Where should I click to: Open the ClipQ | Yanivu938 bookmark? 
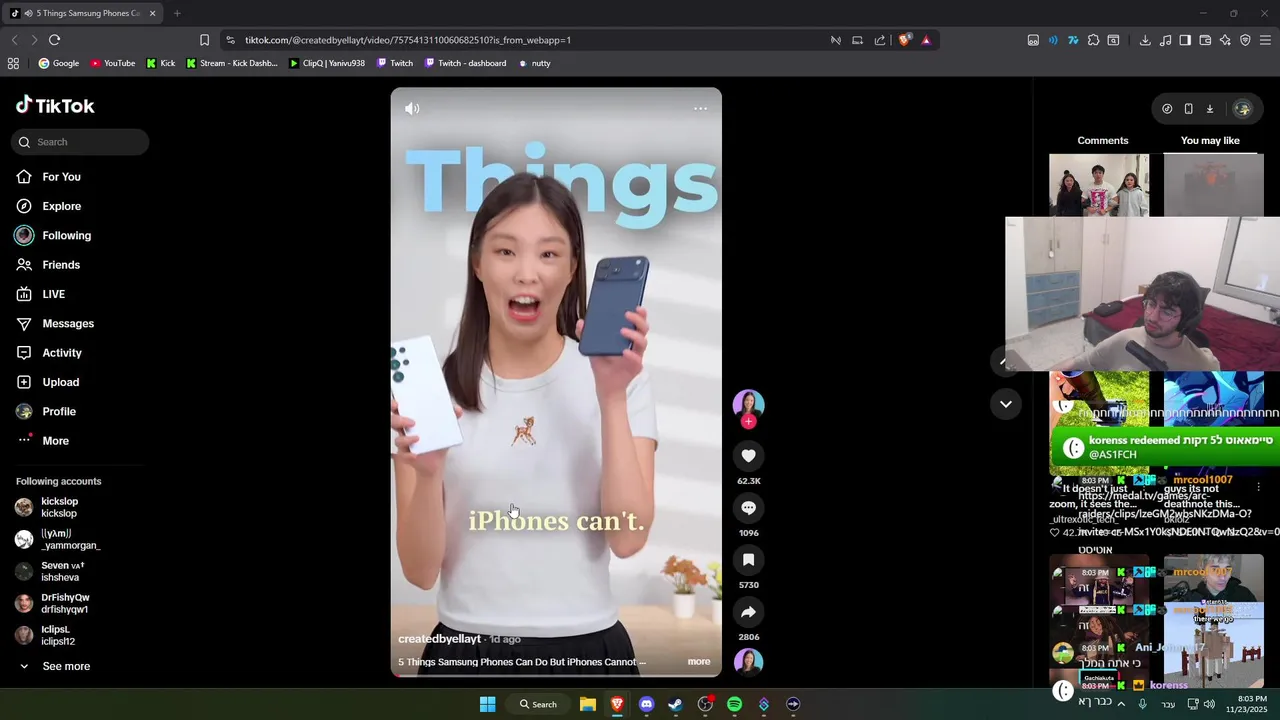tap(327, 63)
